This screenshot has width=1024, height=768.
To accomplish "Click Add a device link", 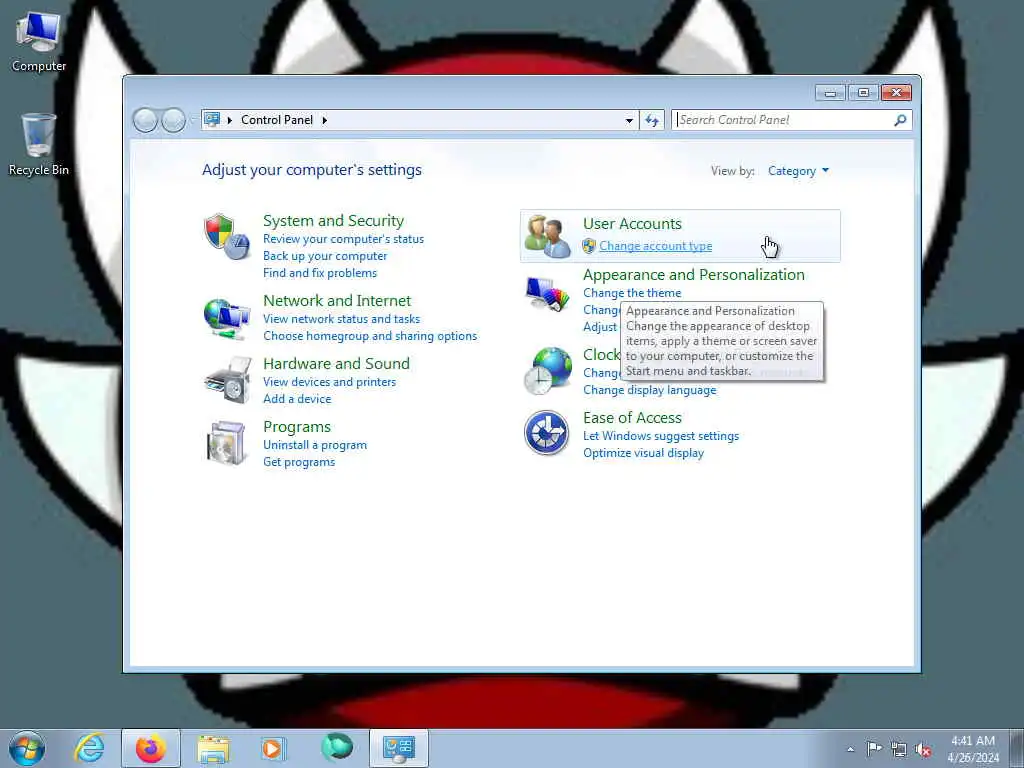I will pos(297,399).
